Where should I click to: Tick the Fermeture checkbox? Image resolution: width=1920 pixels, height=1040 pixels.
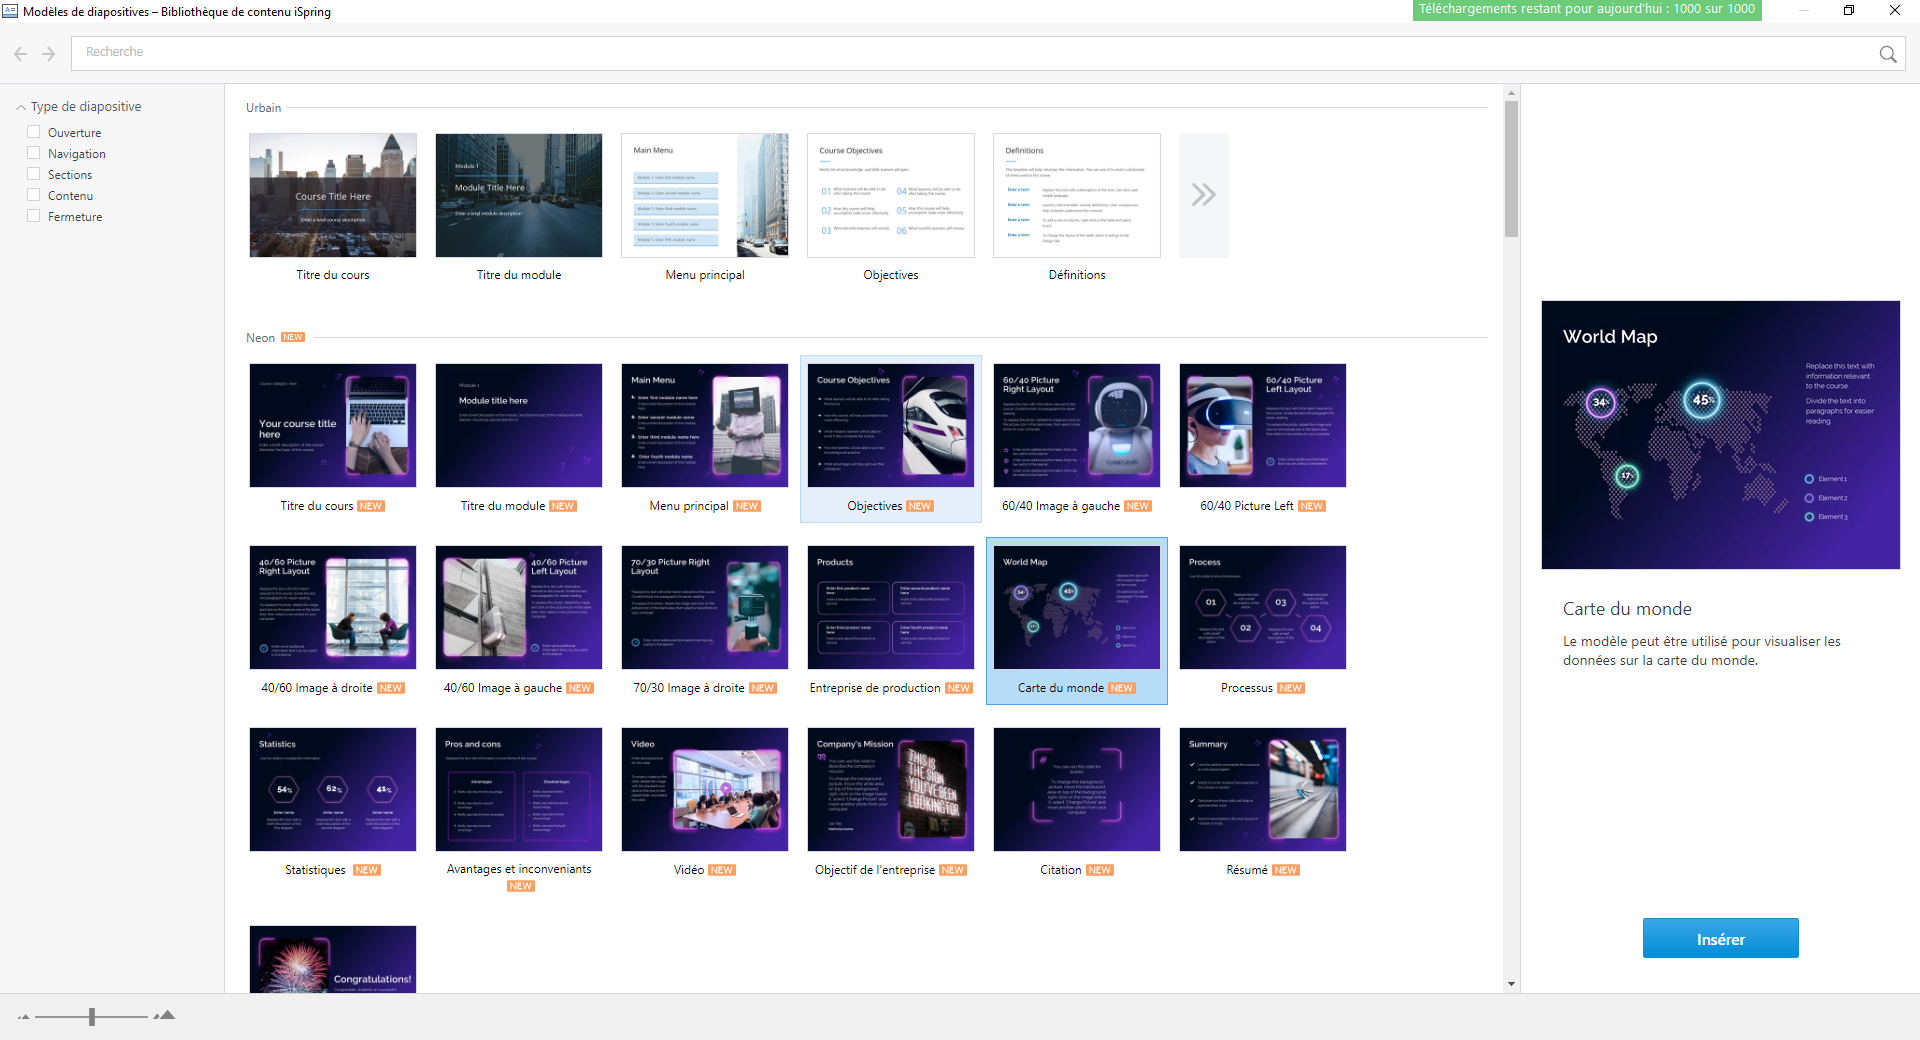click(x=34, y=216)
